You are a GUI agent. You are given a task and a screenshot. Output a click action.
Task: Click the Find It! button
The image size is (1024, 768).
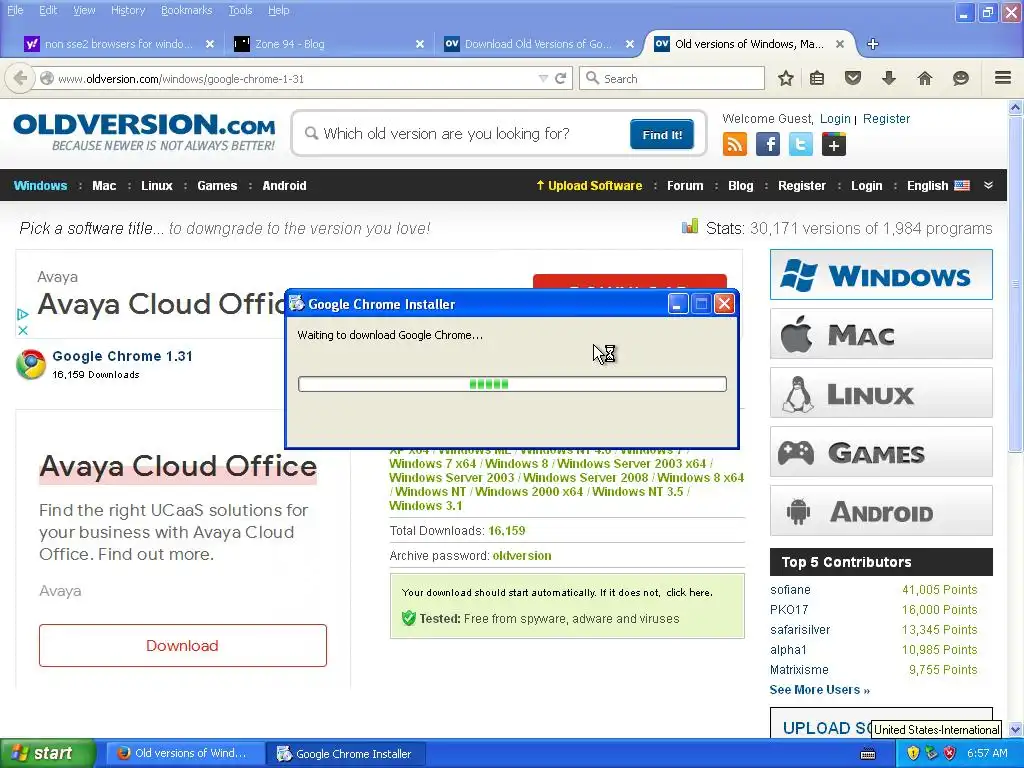pos(662,135)
